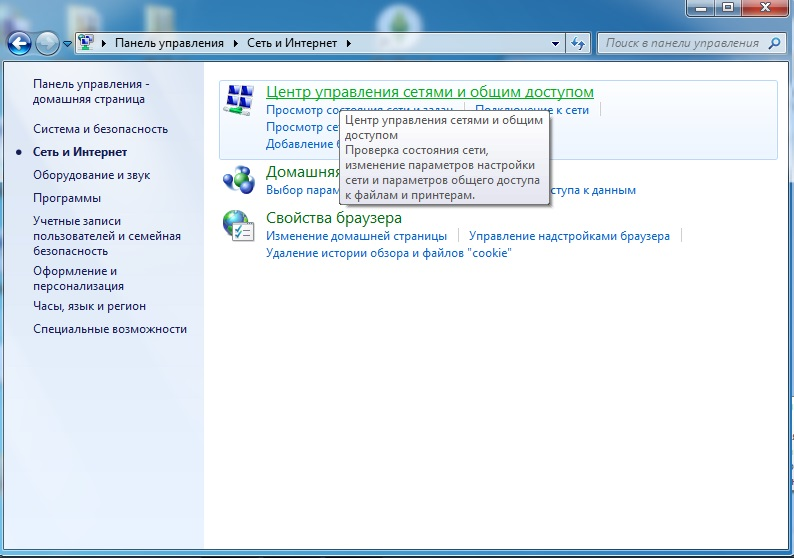Click the Control Panel icon in address bar

click(86, 43)
